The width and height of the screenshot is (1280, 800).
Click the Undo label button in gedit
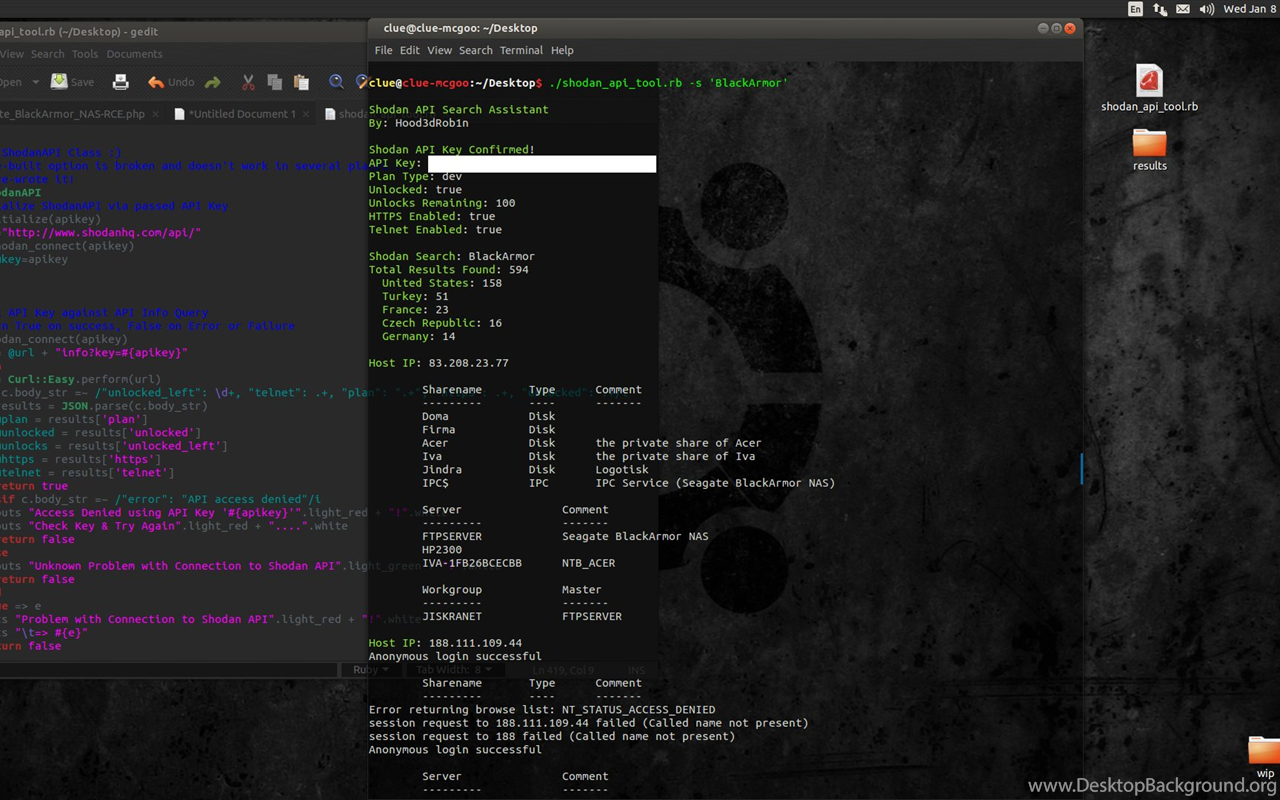pos(181,82)
